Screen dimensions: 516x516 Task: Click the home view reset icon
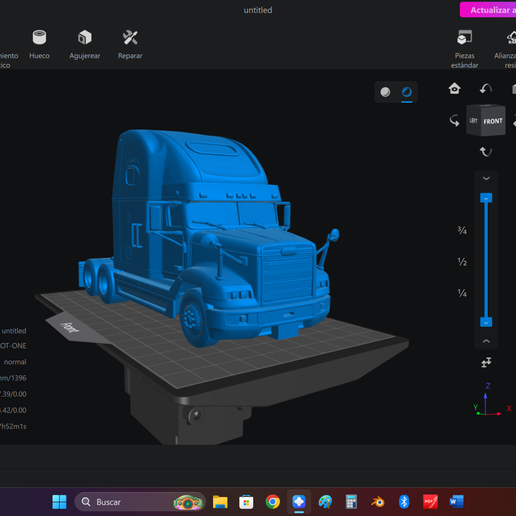[454, 89]
